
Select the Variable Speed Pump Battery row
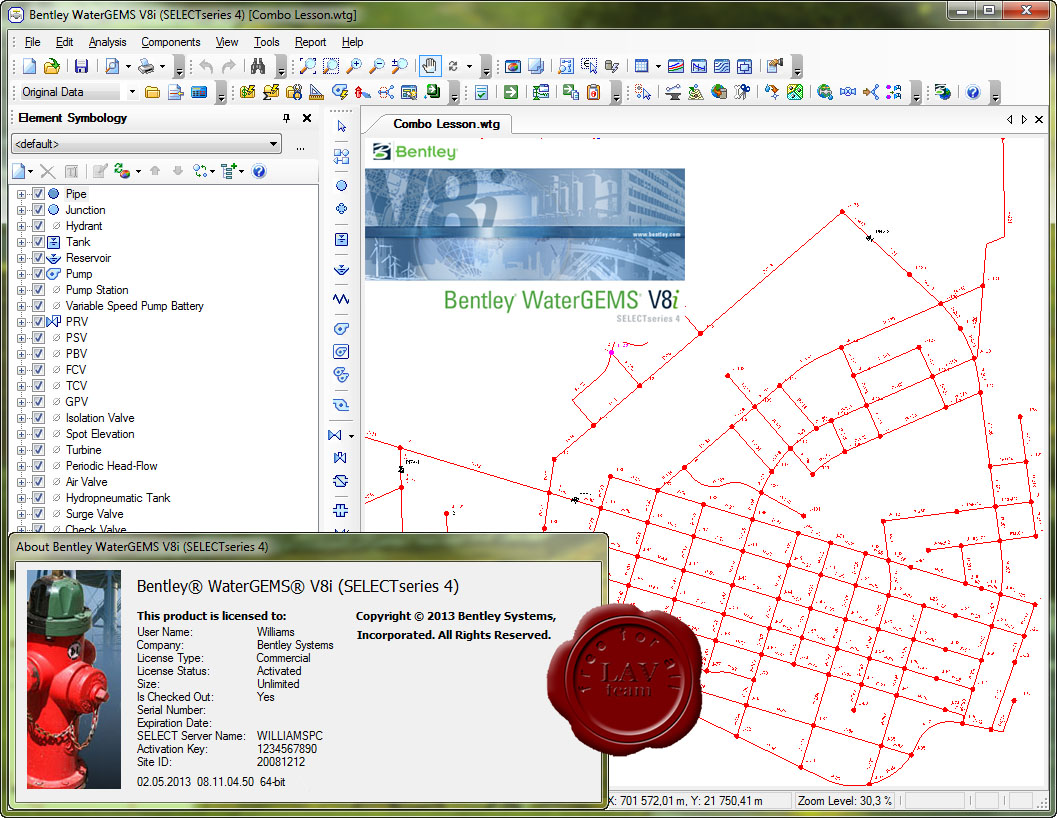134,306
